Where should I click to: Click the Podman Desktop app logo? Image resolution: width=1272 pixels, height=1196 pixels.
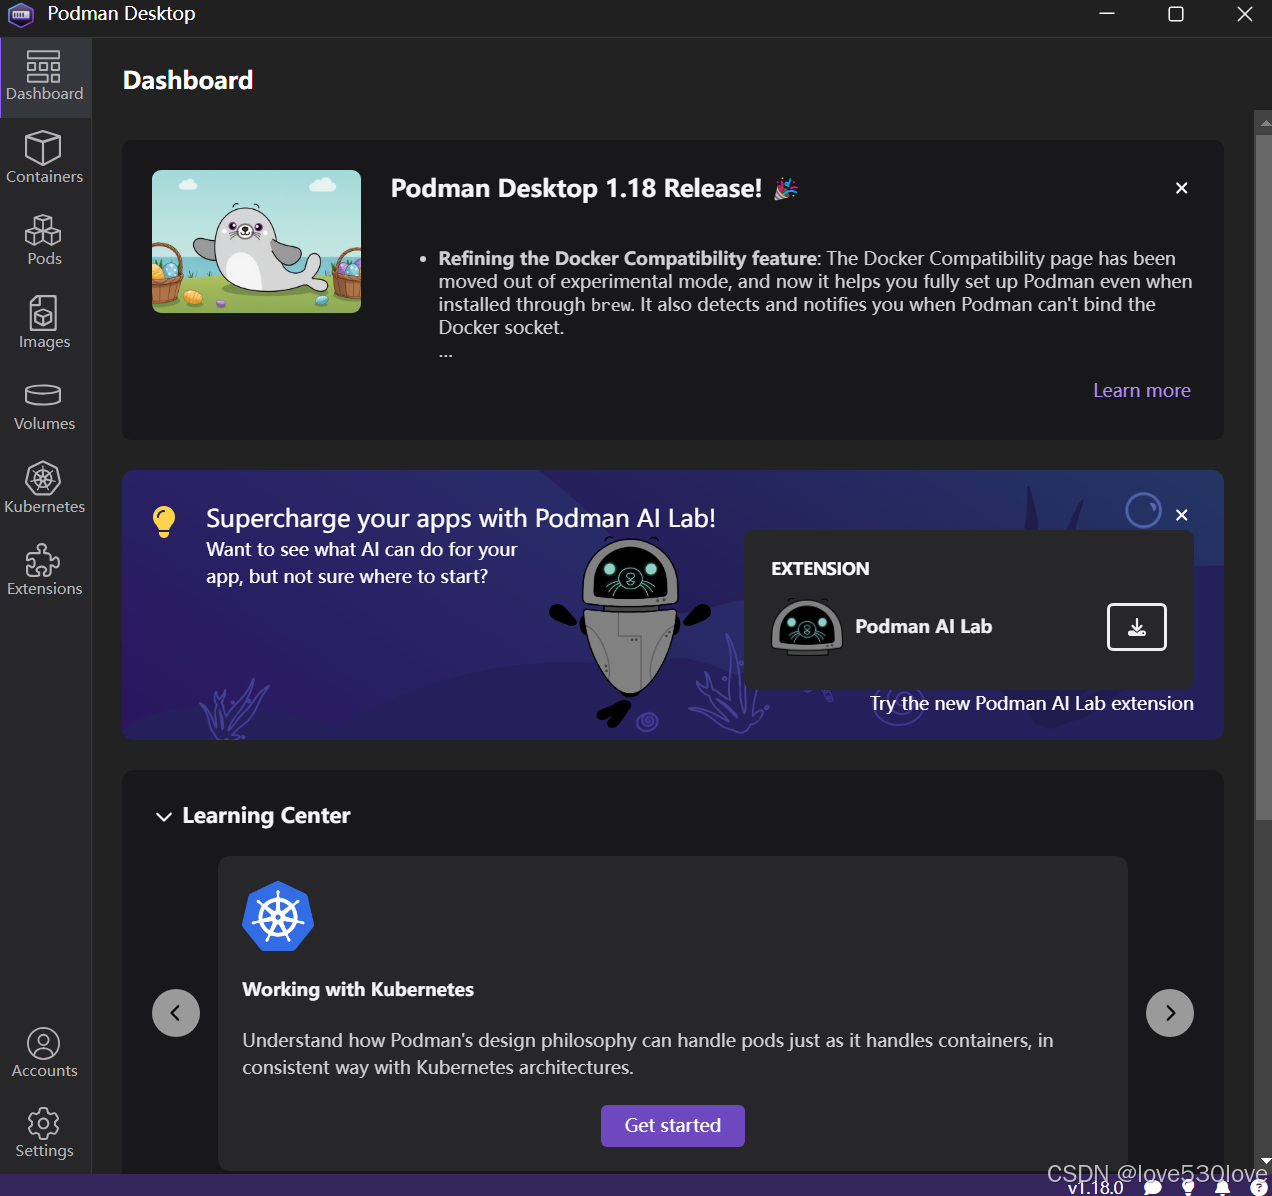tap(21, 14)
